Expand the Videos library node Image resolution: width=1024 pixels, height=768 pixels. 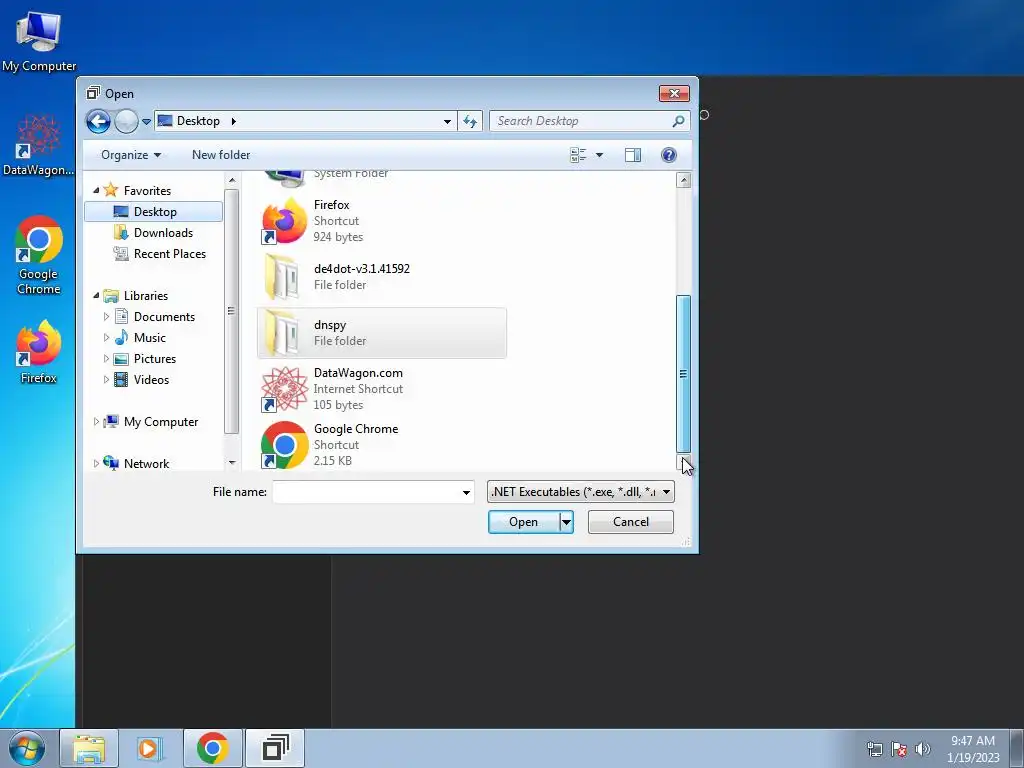106,379
